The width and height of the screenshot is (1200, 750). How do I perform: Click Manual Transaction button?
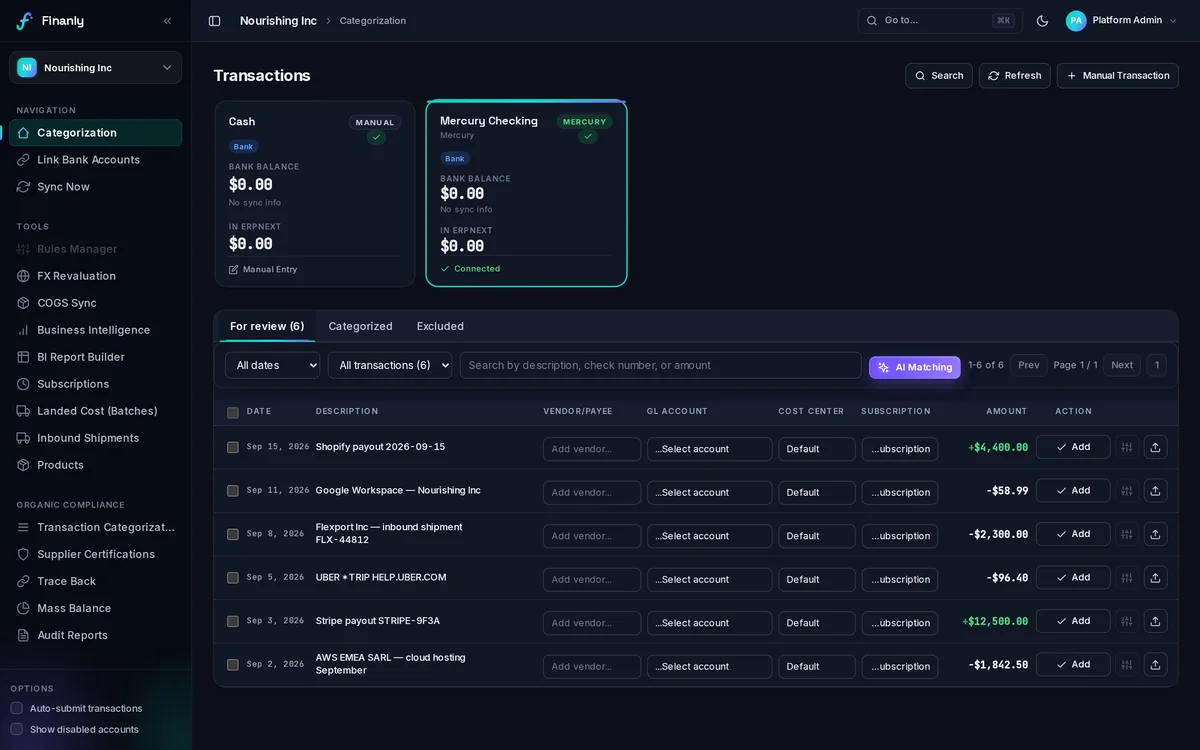1118,76
